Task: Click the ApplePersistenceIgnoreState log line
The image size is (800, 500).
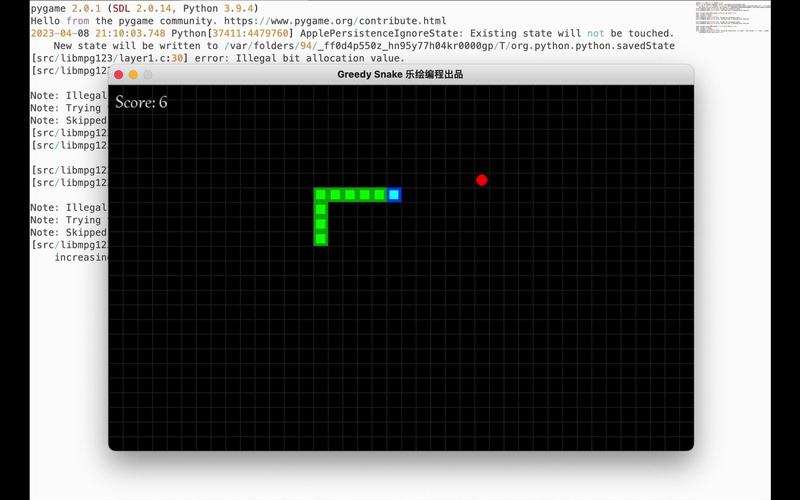Action: point(353,33)
